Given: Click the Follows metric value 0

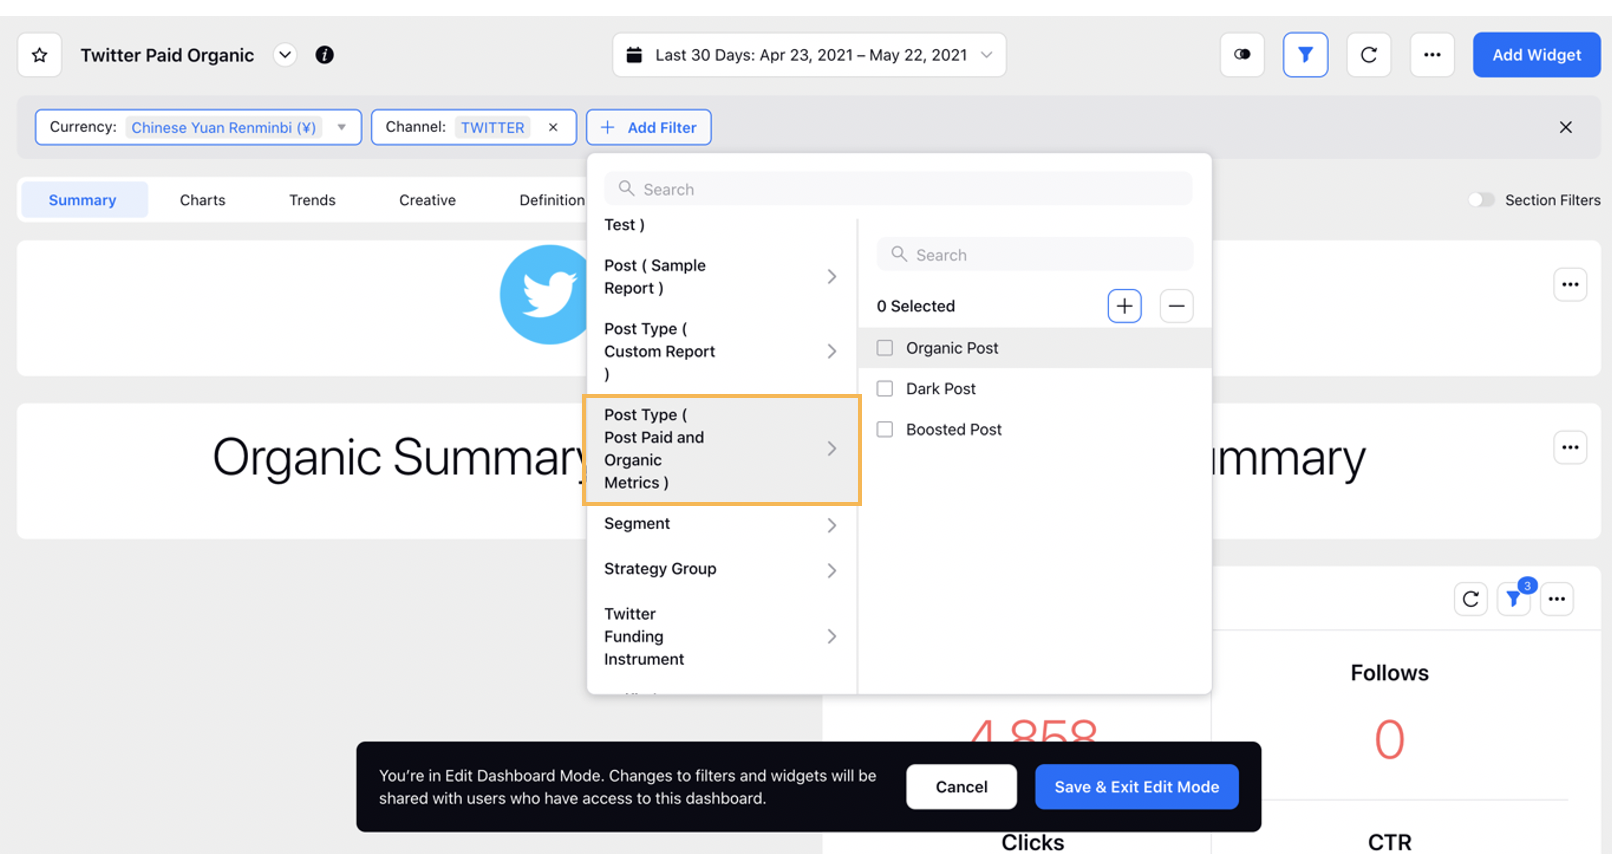Looking at the screenshot, I should [x=1389, y=740].
